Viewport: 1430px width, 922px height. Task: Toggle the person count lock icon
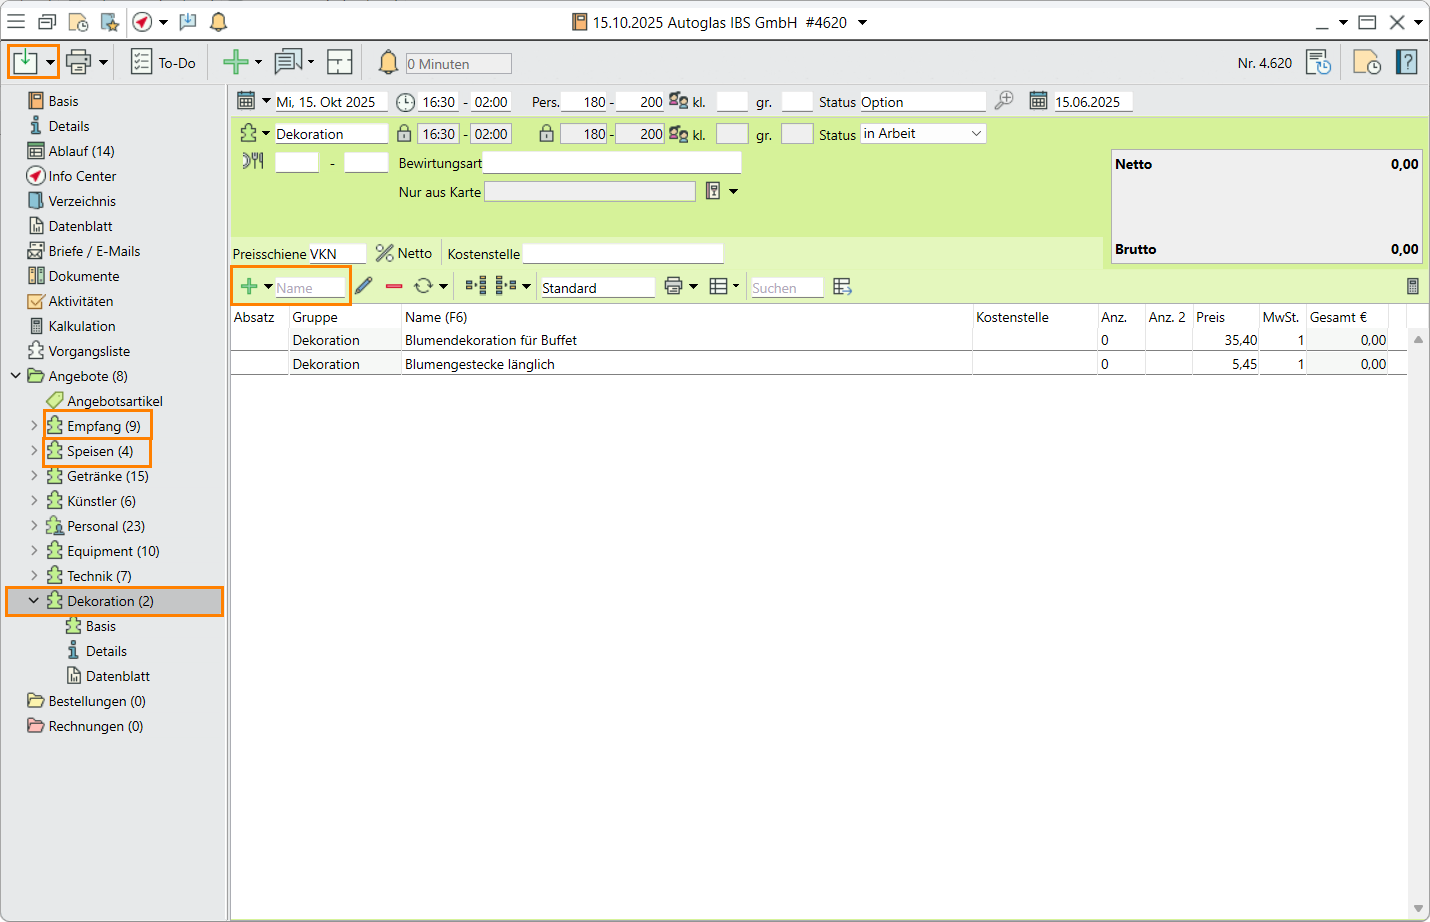pos(546,134)
